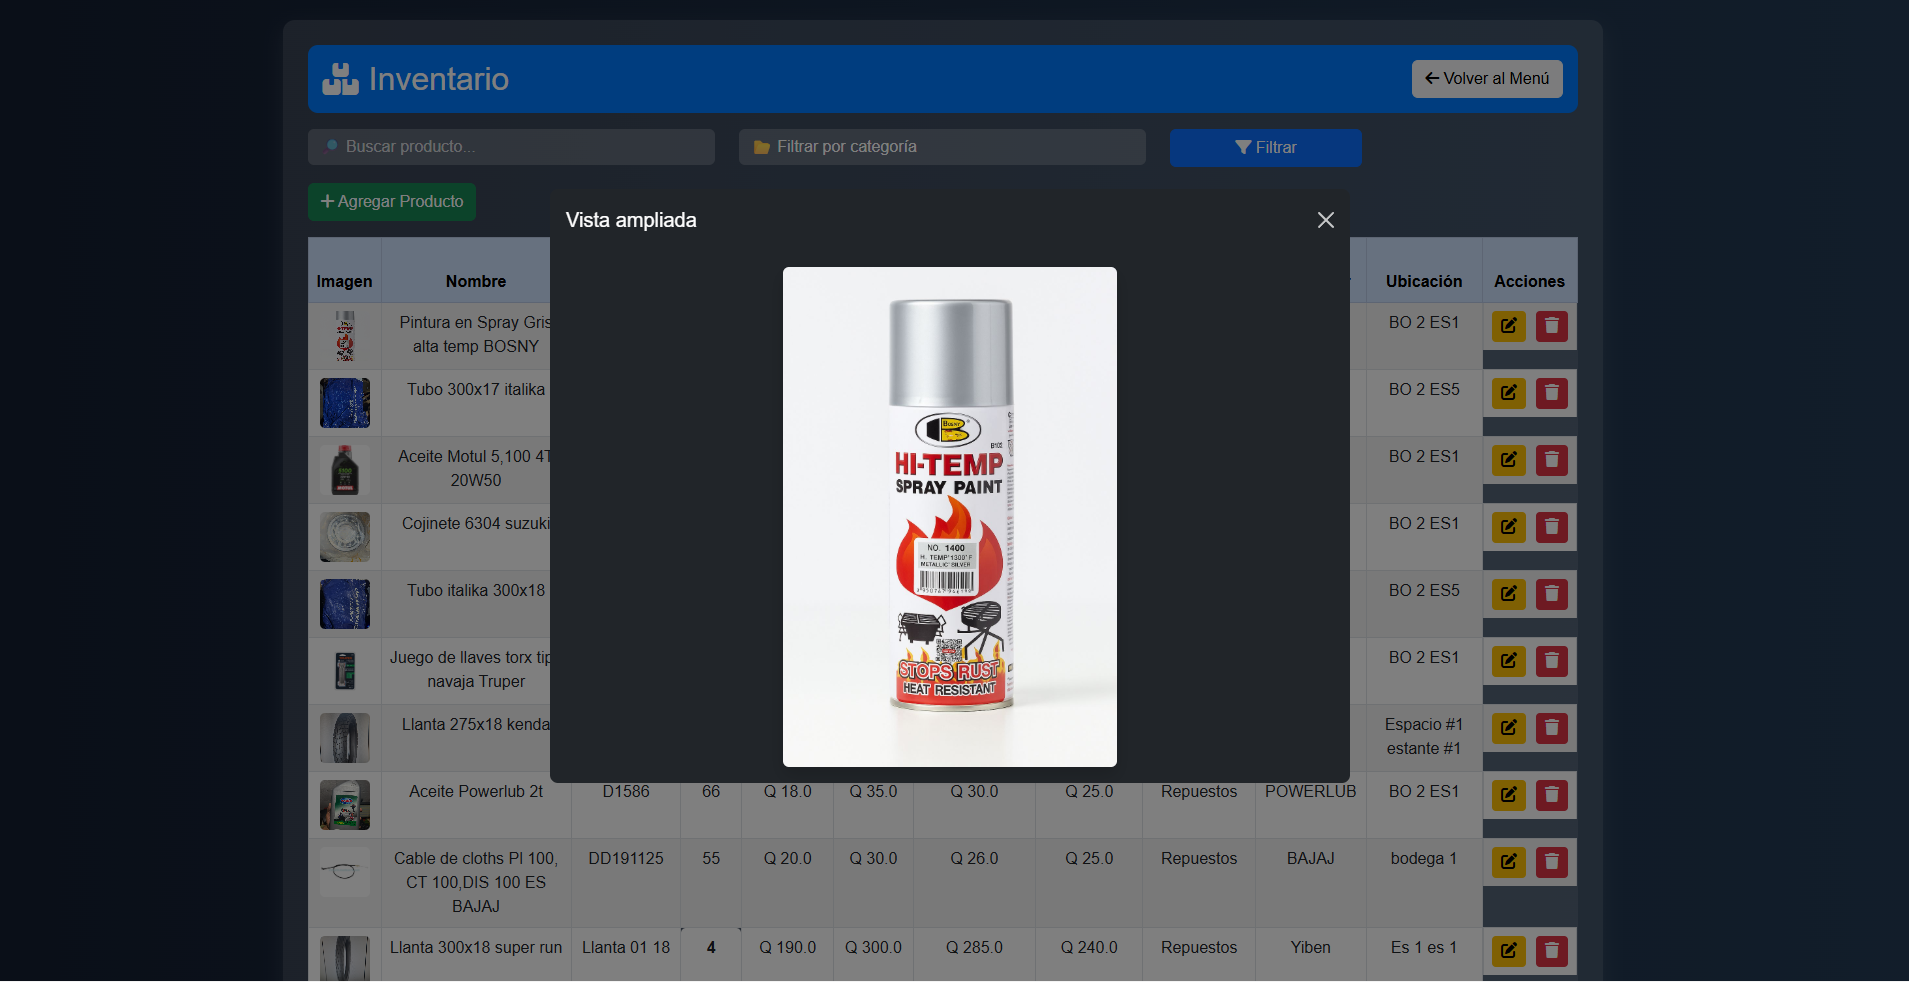The width and height of the screenshot is (1909, 982).
Task: Focus the Buscar producto search field
Action: [x=511, y=147]
